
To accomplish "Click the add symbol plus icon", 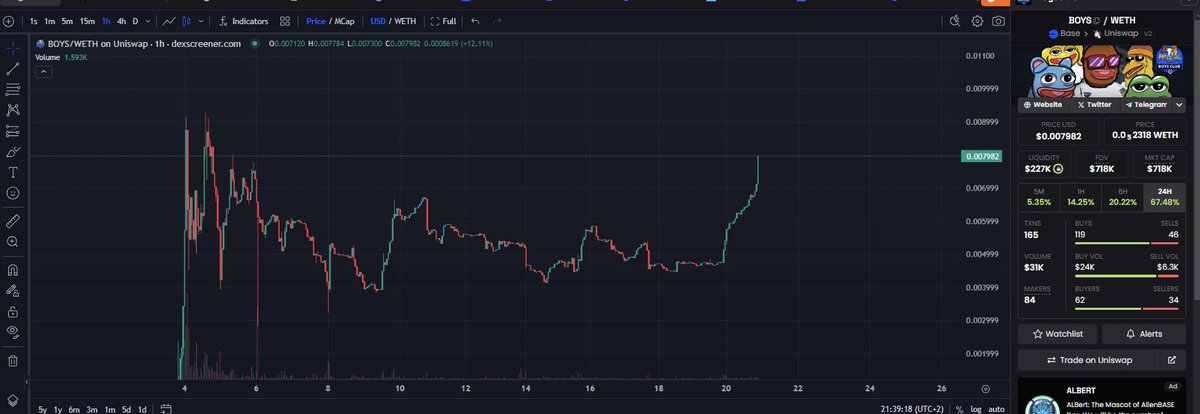I will pyautogui.click(x=9, y=20).
